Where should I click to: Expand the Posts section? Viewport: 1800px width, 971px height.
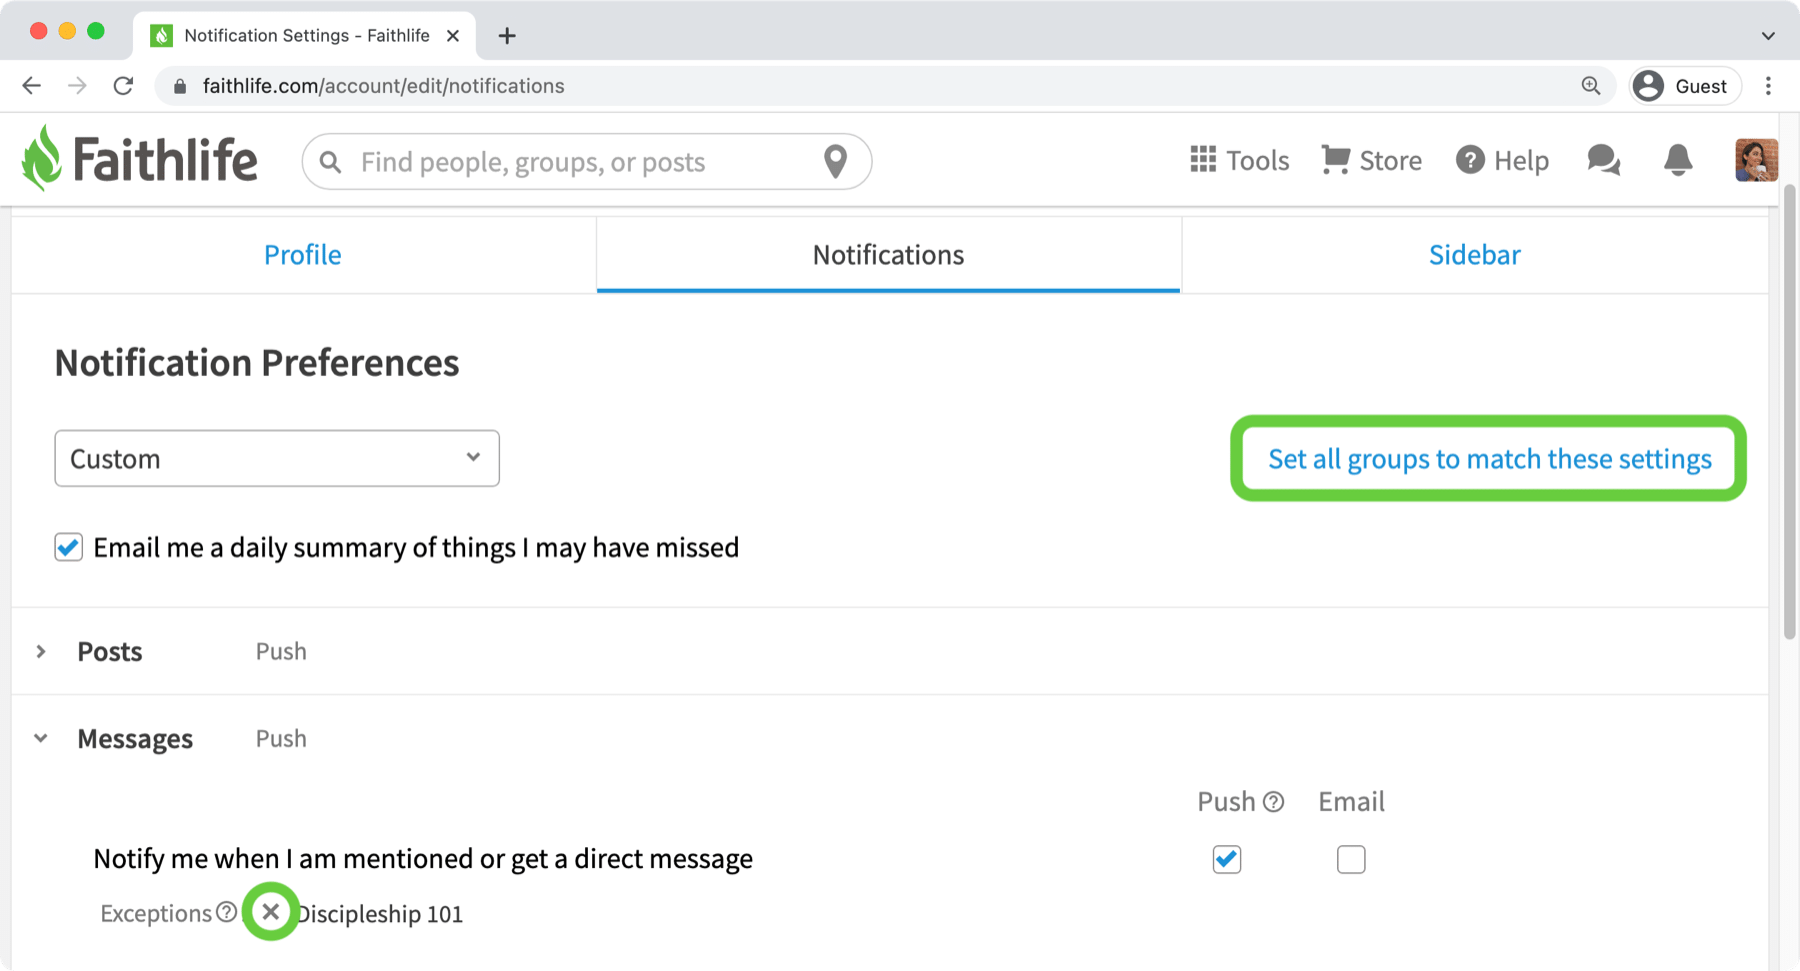(x=41, y=651)
